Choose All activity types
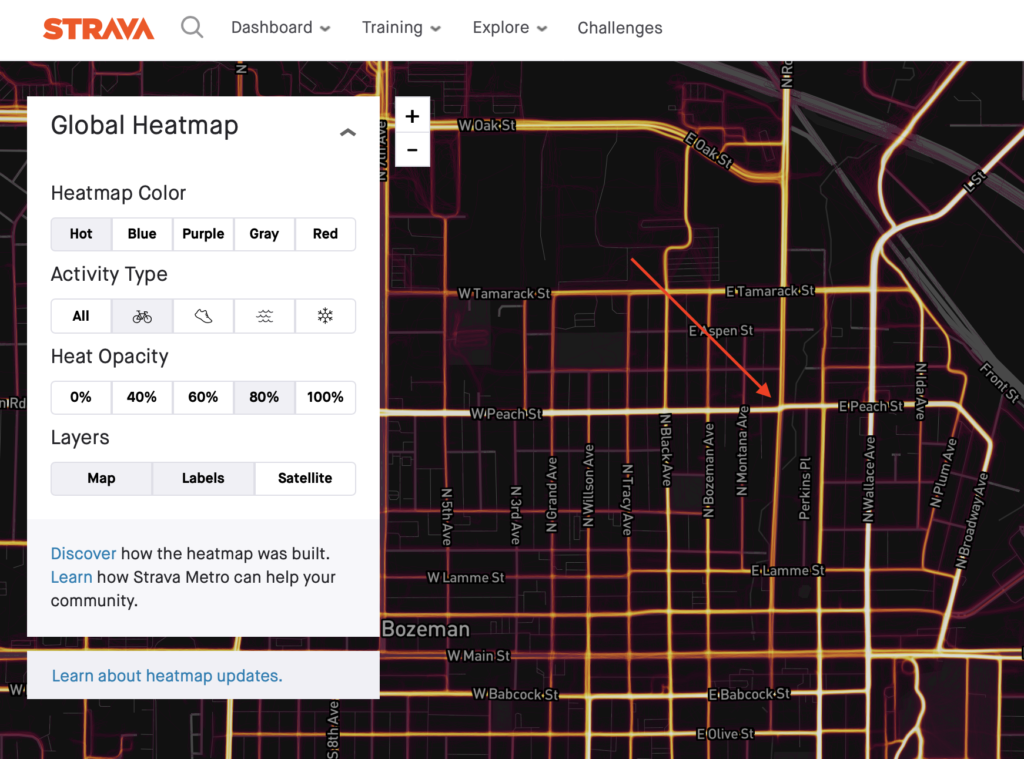This screenshot has width=1024, height=759. click(81, 316)
